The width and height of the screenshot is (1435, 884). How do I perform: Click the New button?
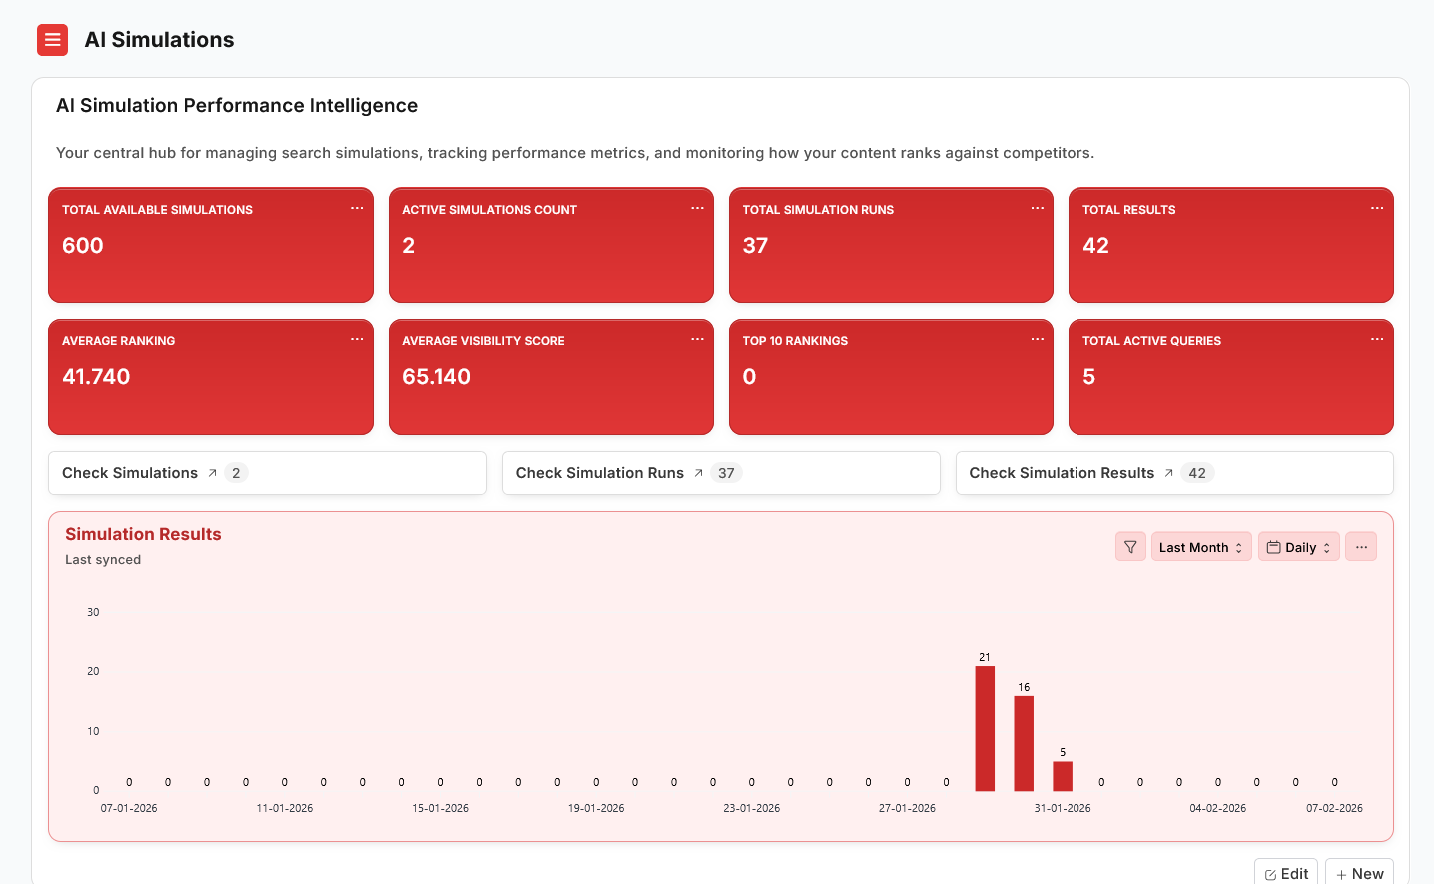[x=1359, y=873]
